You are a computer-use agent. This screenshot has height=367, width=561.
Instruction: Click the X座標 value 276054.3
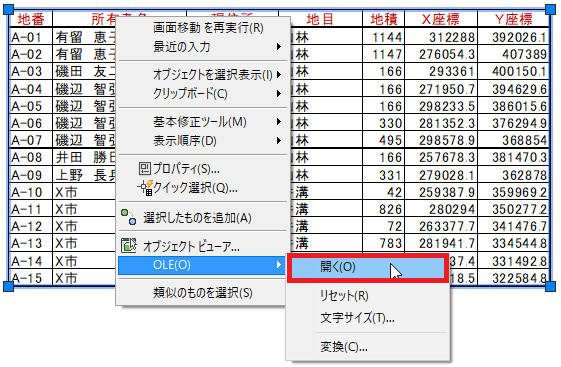click(x=447, y=54)
